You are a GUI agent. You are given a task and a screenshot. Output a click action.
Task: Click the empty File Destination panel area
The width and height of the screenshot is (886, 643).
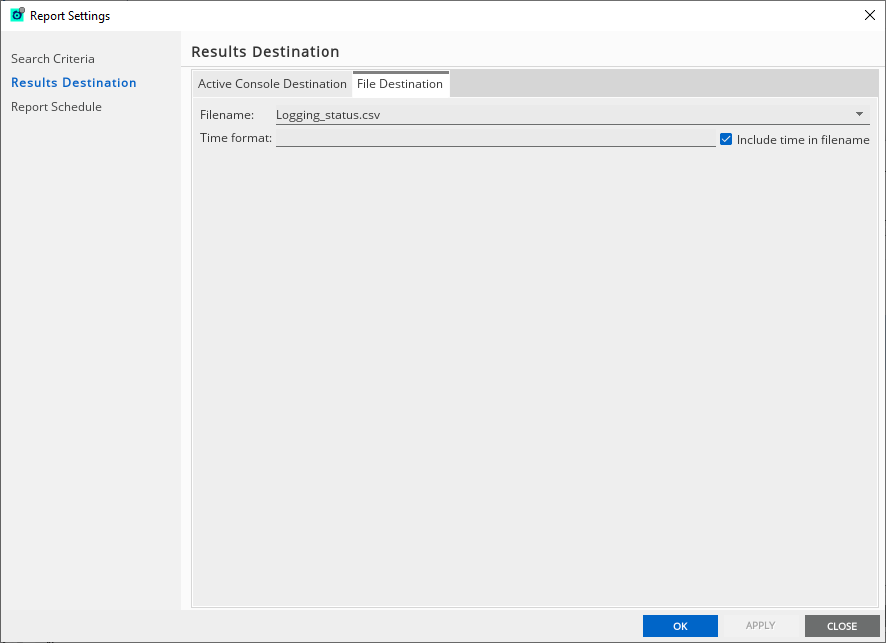[x=532, y=380]
